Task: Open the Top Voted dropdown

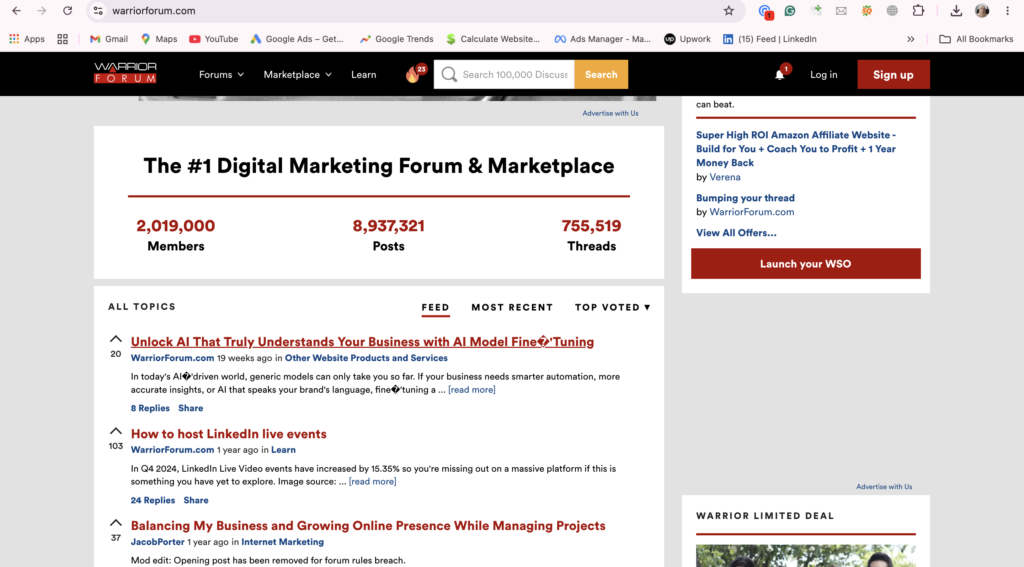Action: (x=613, y=307)
